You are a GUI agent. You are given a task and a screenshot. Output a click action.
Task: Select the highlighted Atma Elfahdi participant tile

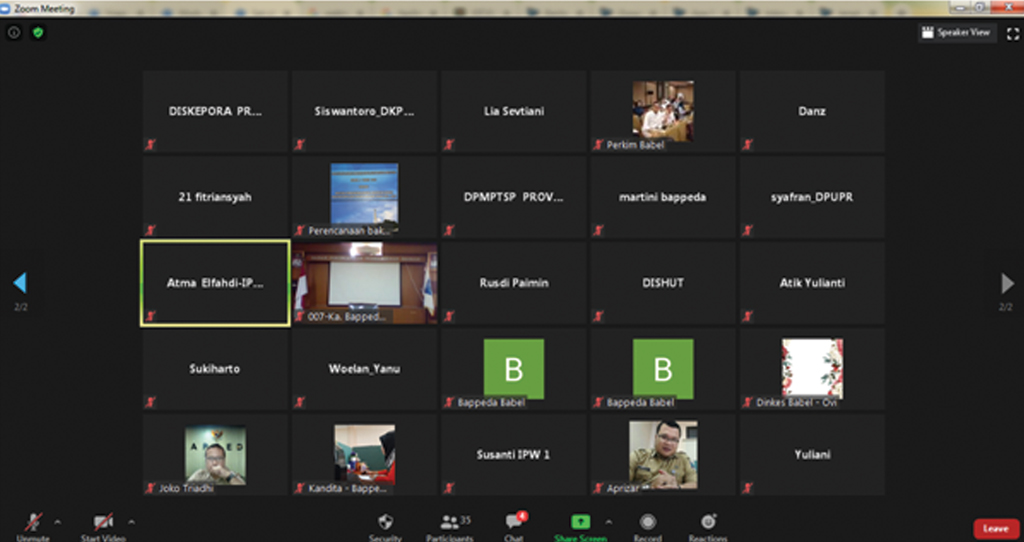pos(215,283)
